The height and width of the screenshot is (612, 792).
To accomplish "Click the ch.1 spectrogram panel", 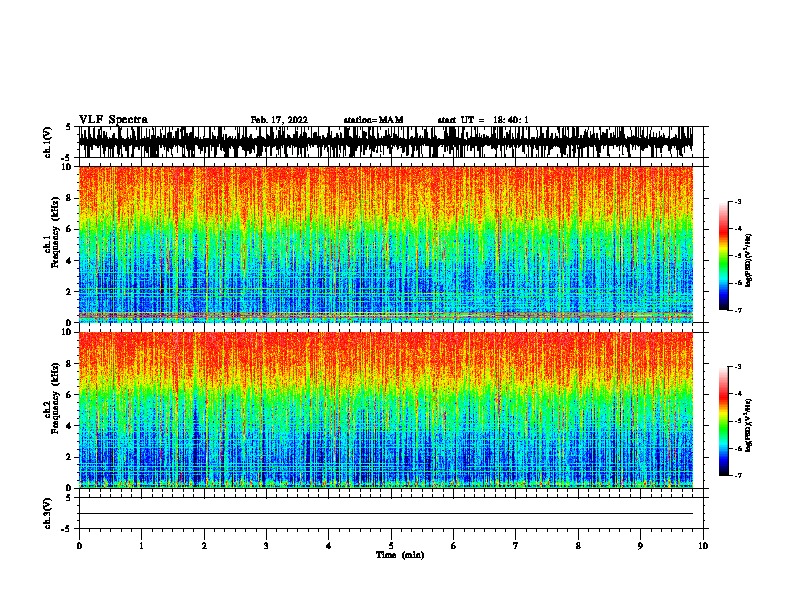I will [386, 244].
